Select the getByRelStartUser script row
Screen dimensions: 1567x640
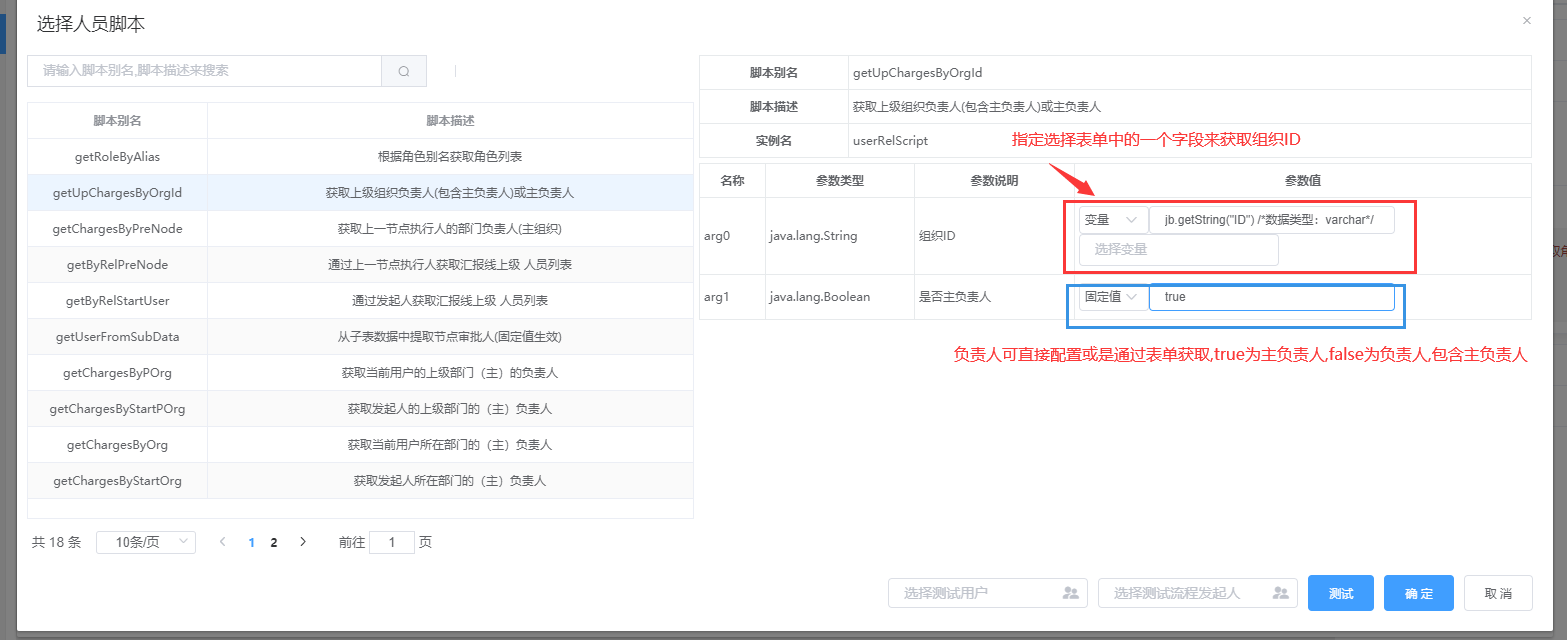tap(360, 301)
